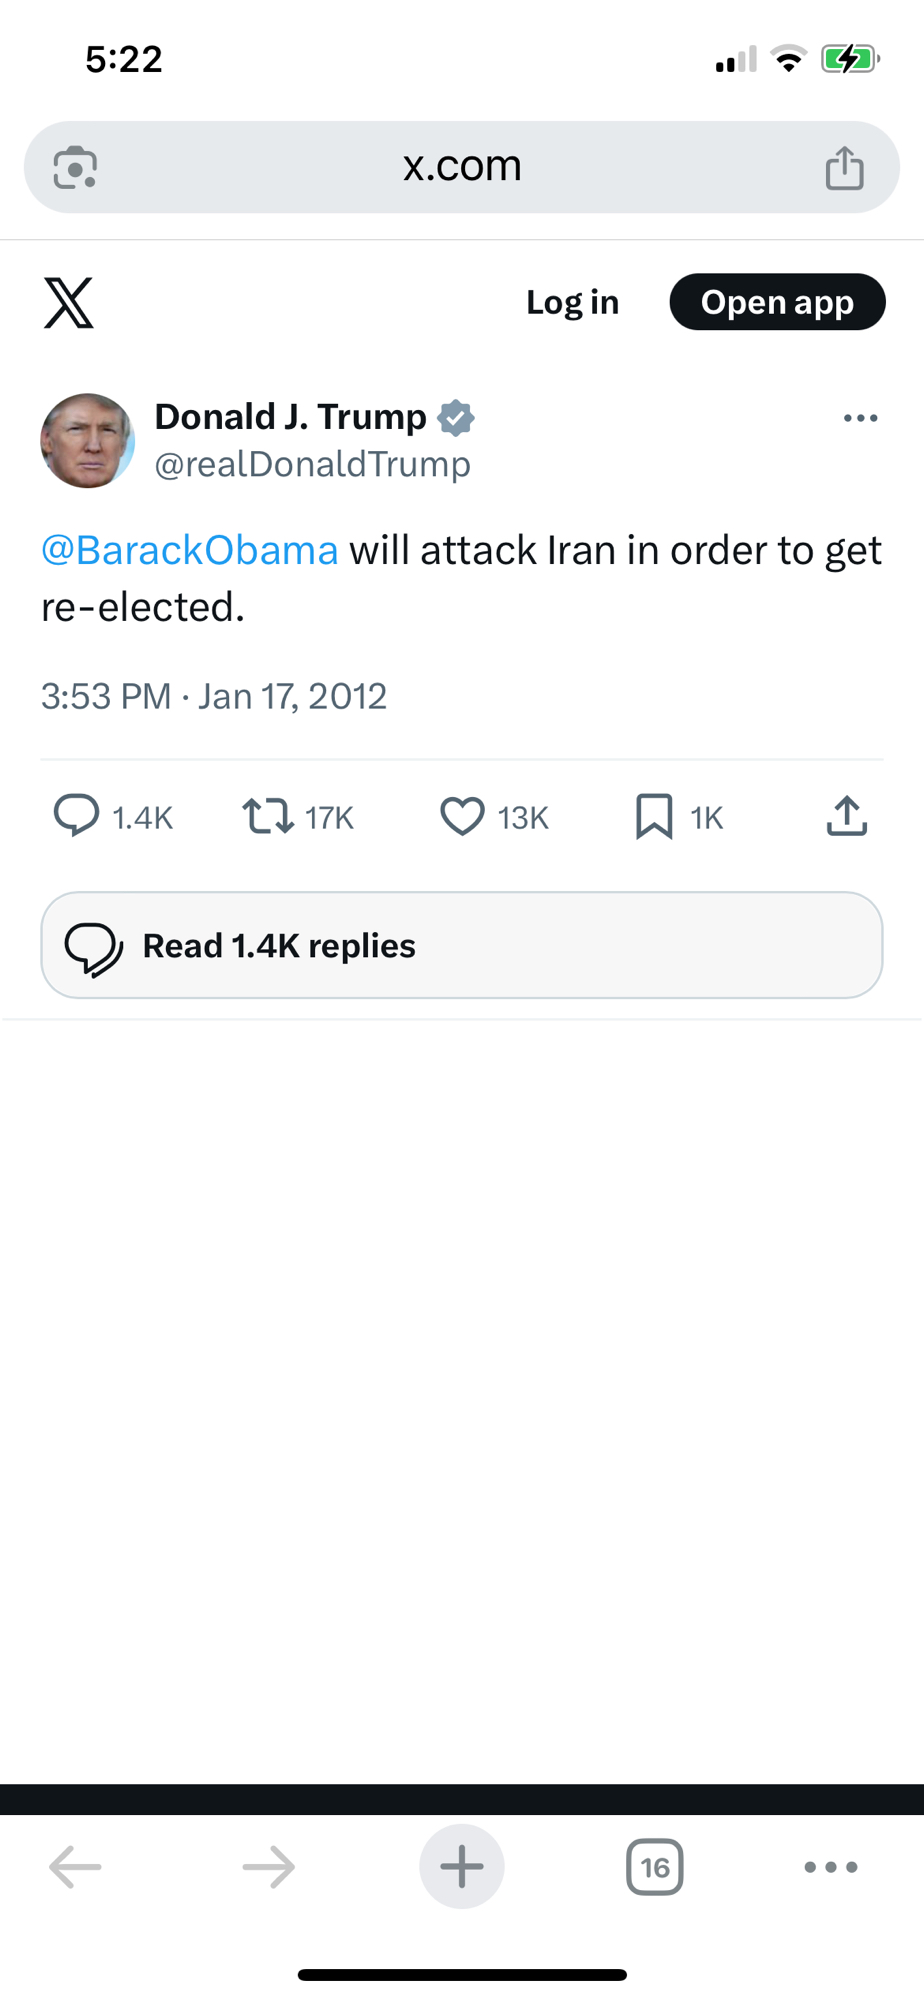Tap the @BarackObama mention link
The width and height of the screenshot is (924, 2000).
190,550
